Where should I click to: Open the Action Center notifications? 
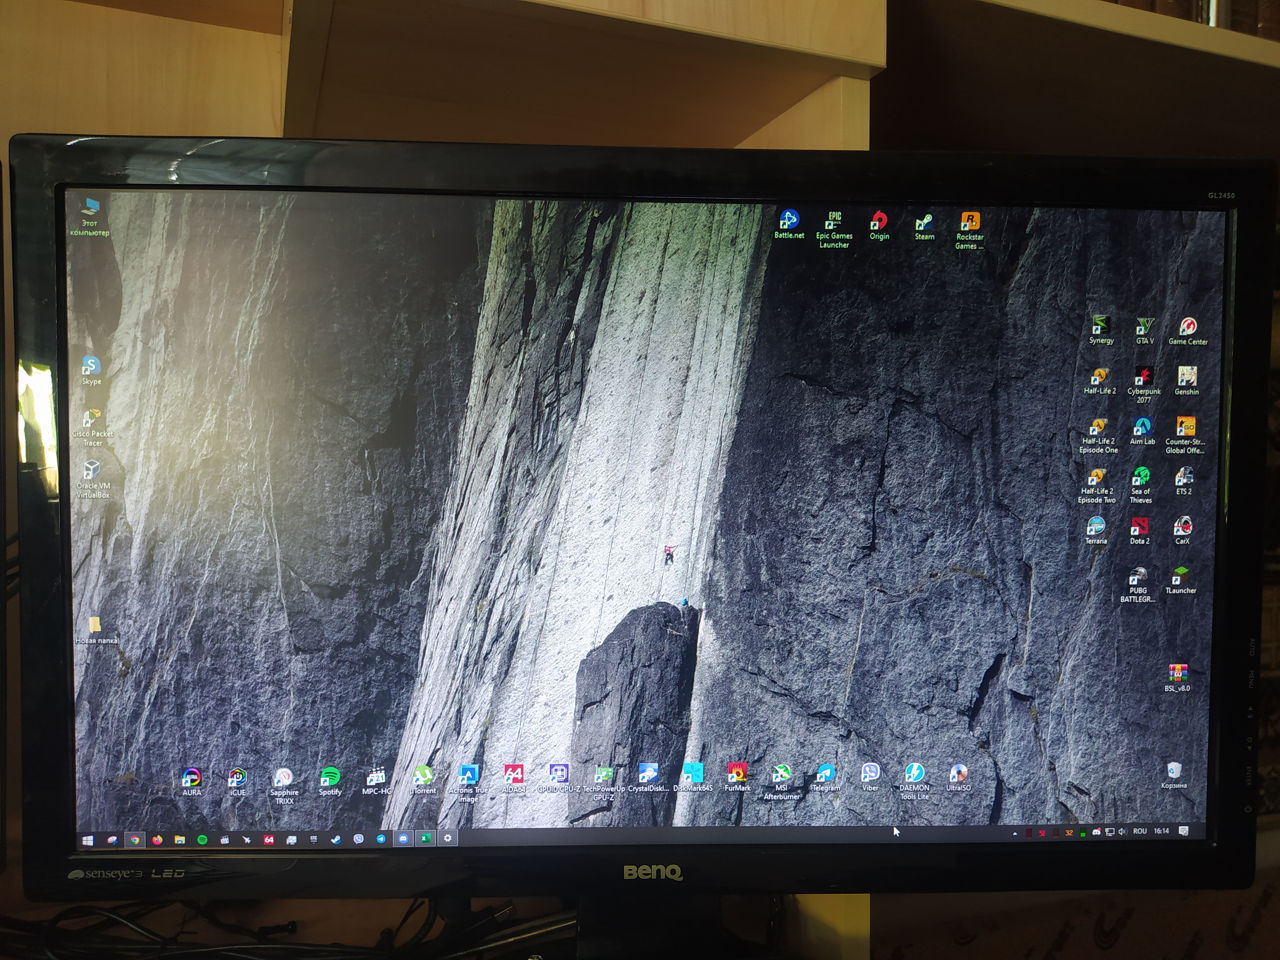click(x=1184, y=831)
